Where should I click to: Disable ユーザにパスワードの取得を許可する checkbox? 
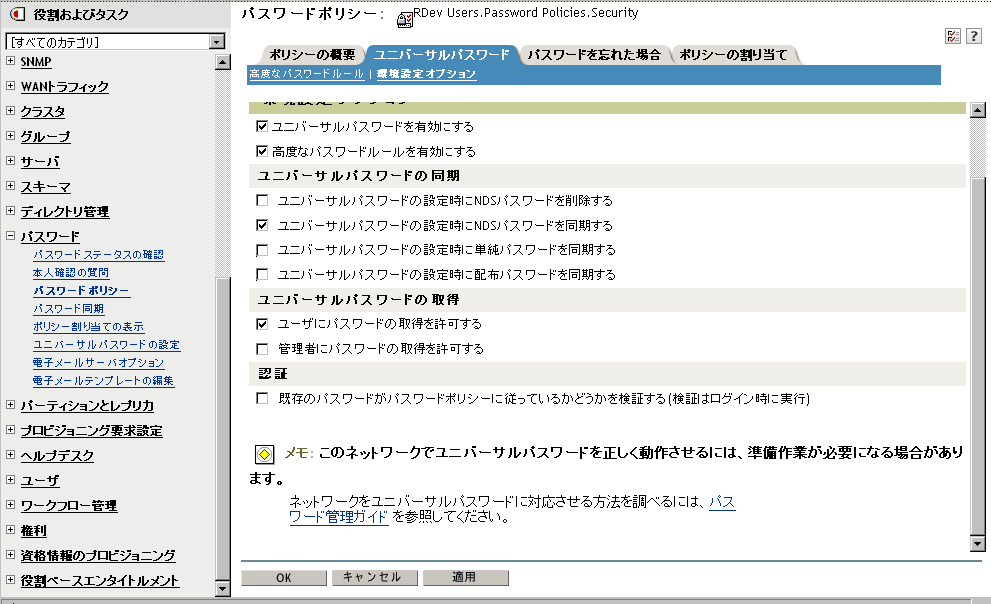coord(264,323)
